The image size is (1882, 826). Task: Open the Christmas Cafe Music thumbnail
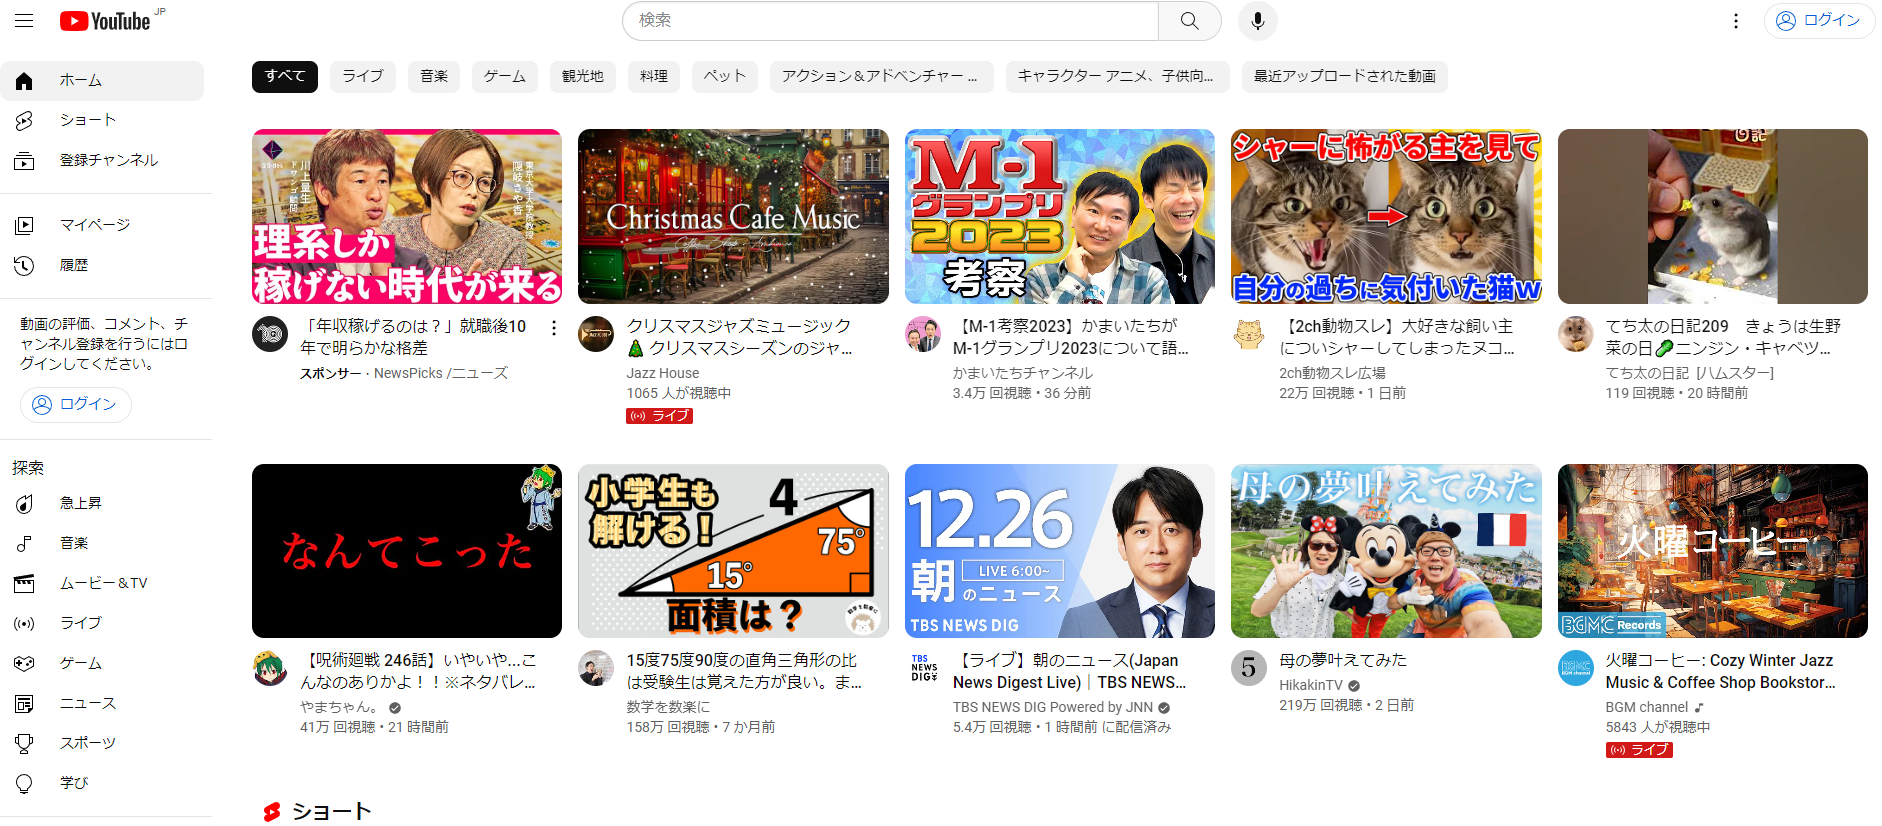coord(733,216)
